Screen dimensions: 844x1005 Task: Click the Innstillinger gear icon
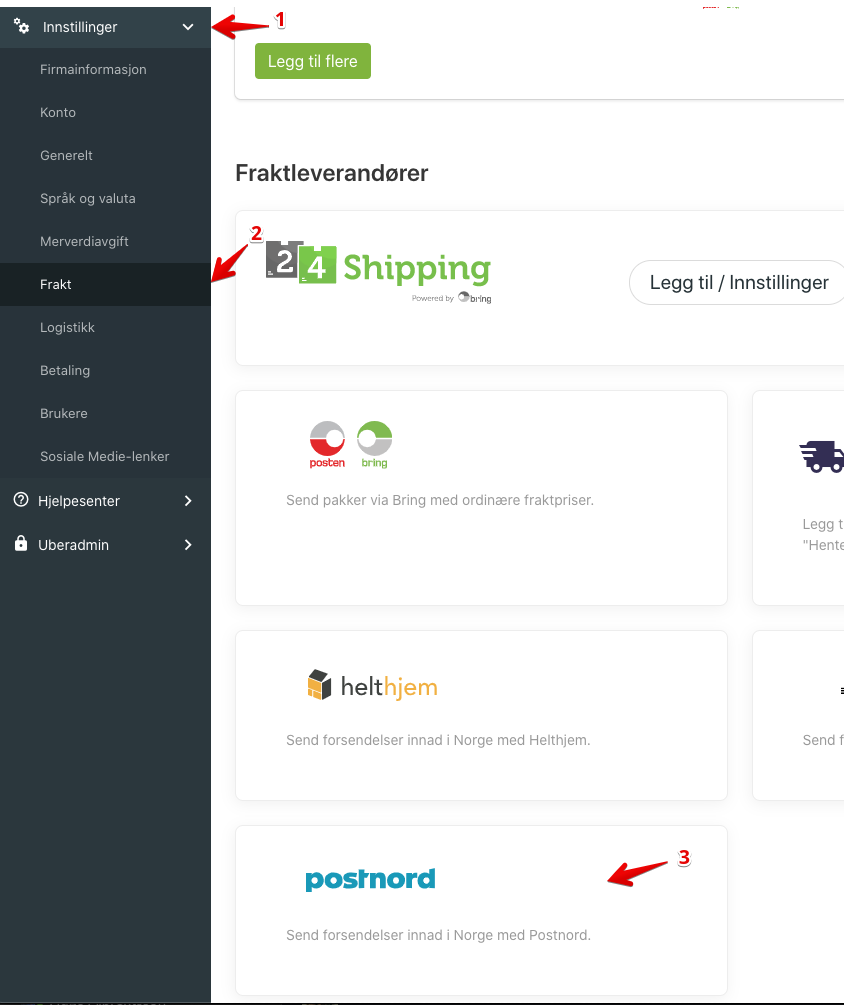[21, 26]
